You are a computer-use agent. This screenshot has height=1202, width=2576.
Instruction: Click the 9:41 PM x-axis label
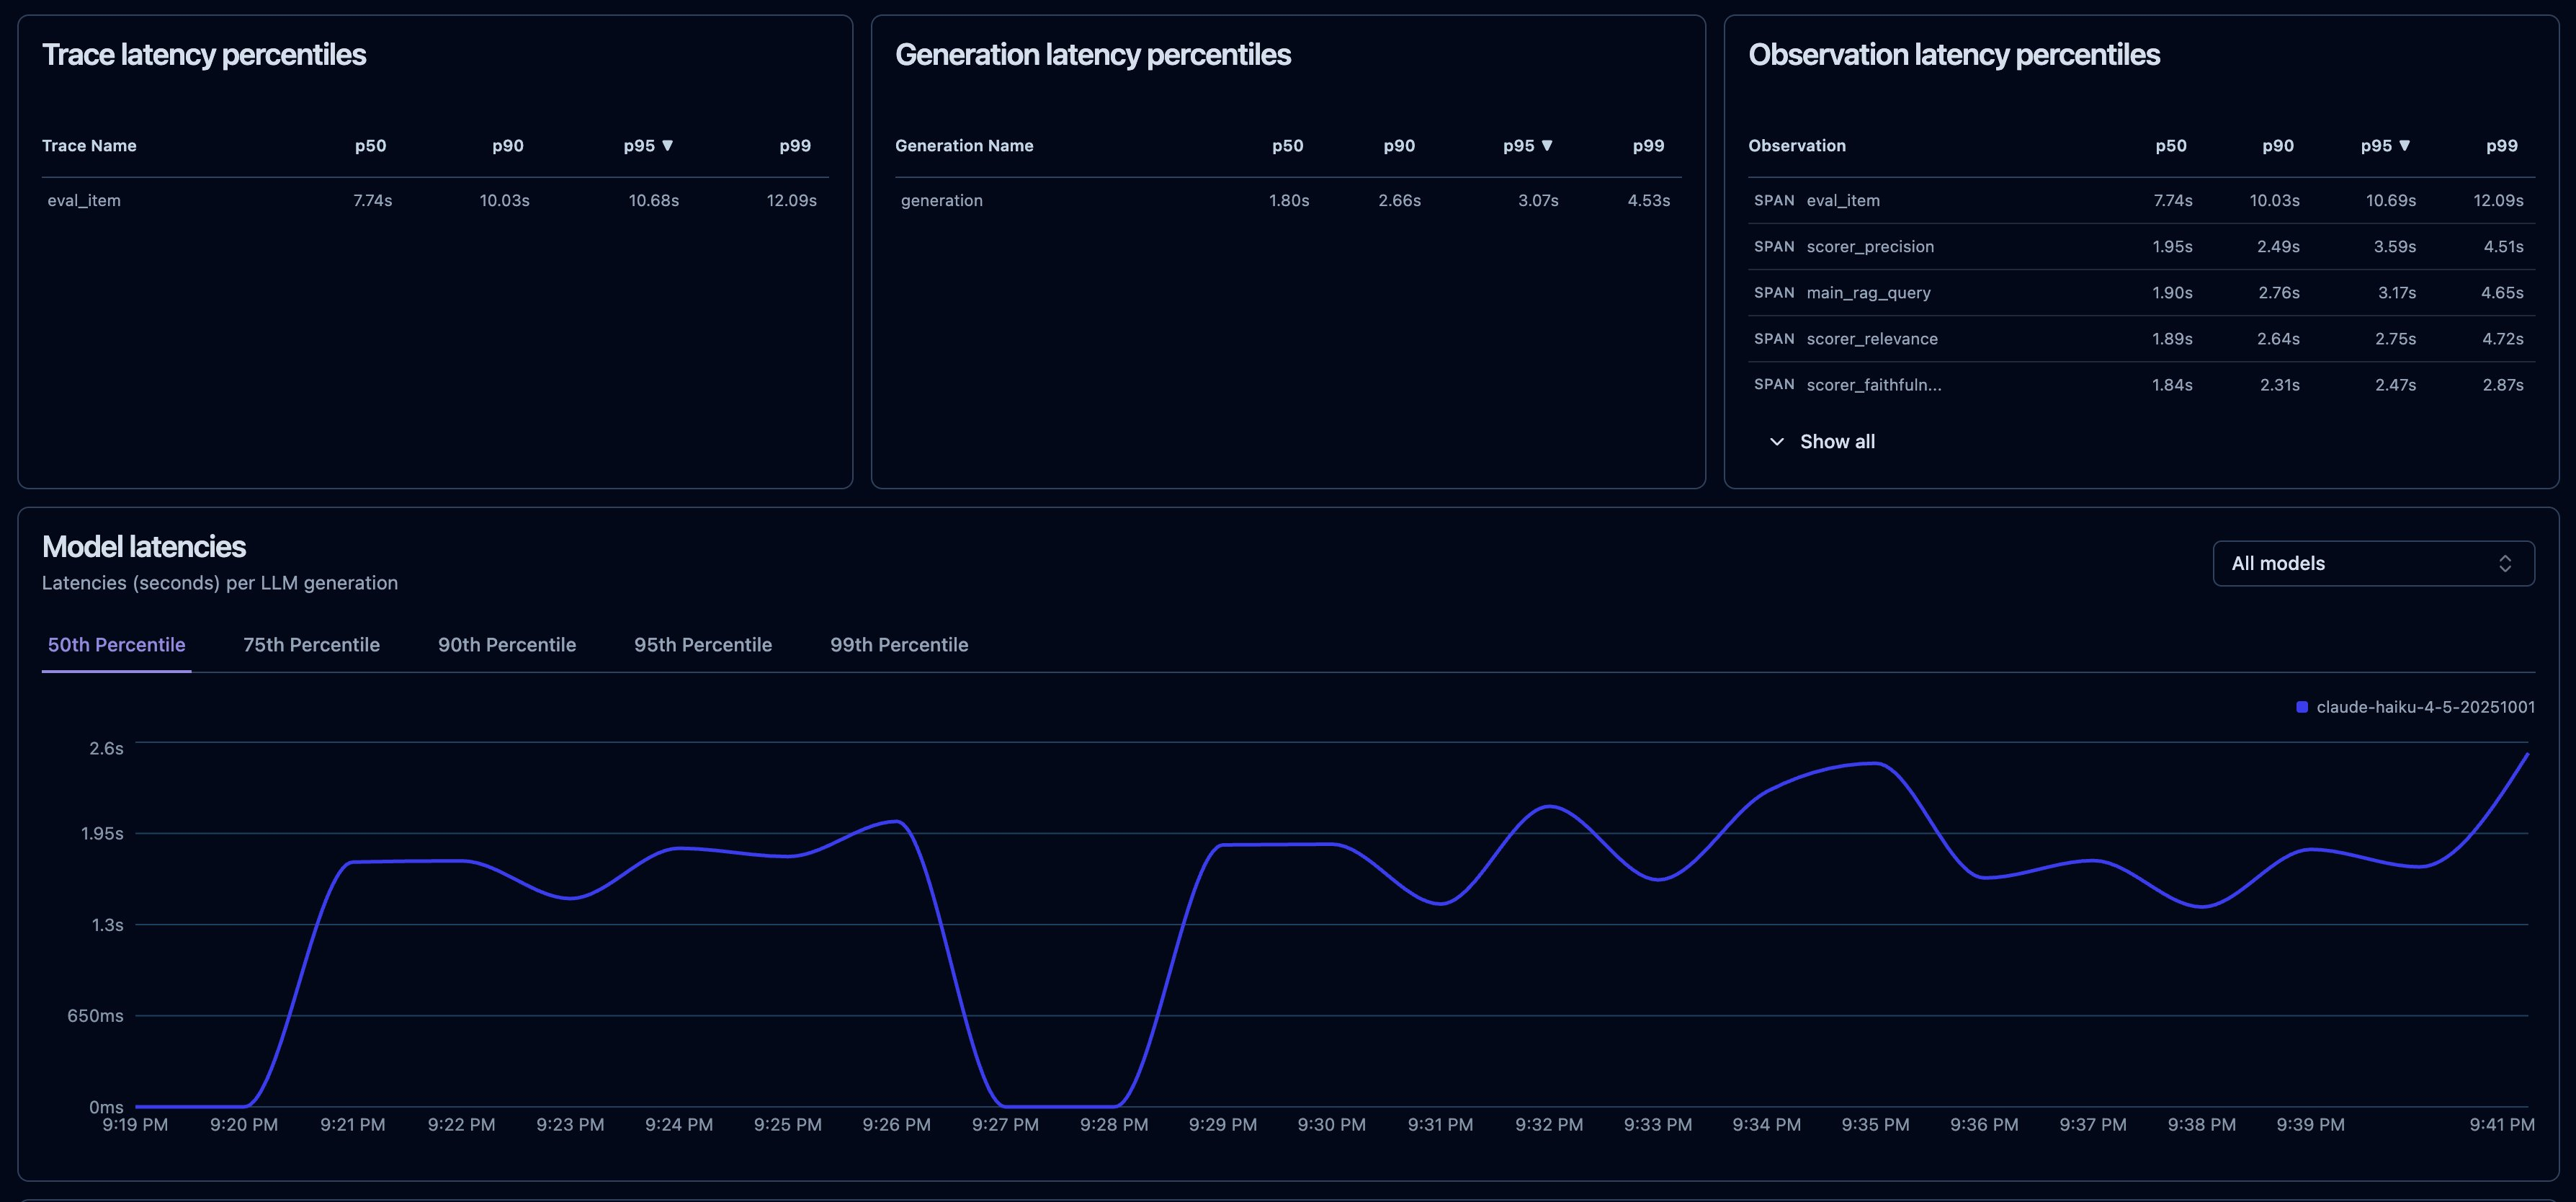coord(2502,1125)
